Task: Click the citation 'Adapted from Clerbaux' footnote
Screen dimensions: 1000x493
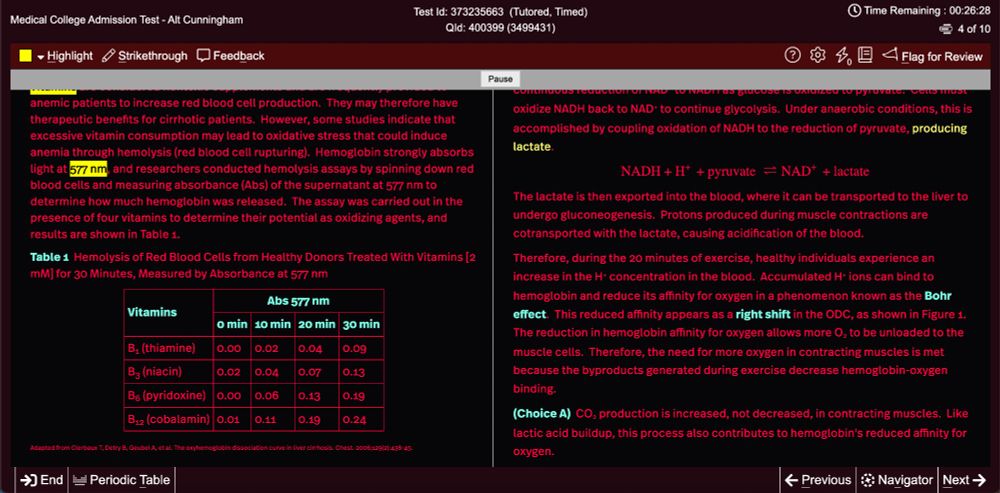Action: [221, 448]
